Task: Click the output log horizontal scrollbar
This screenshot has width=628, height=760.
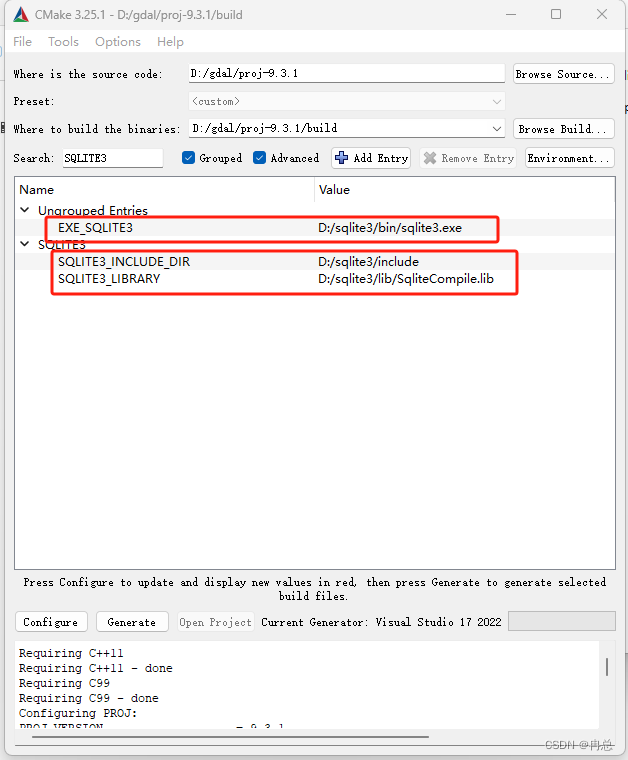Action: (x=230, y=737)
